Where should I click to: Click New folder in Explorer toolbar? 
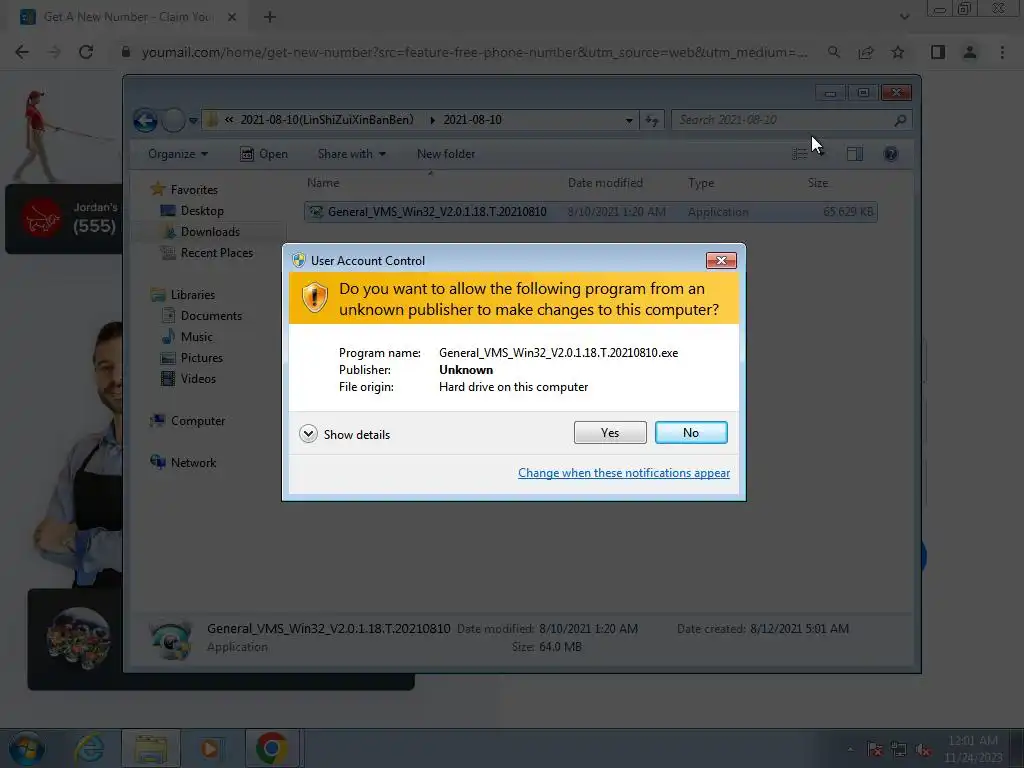click(x=446, y=154)
